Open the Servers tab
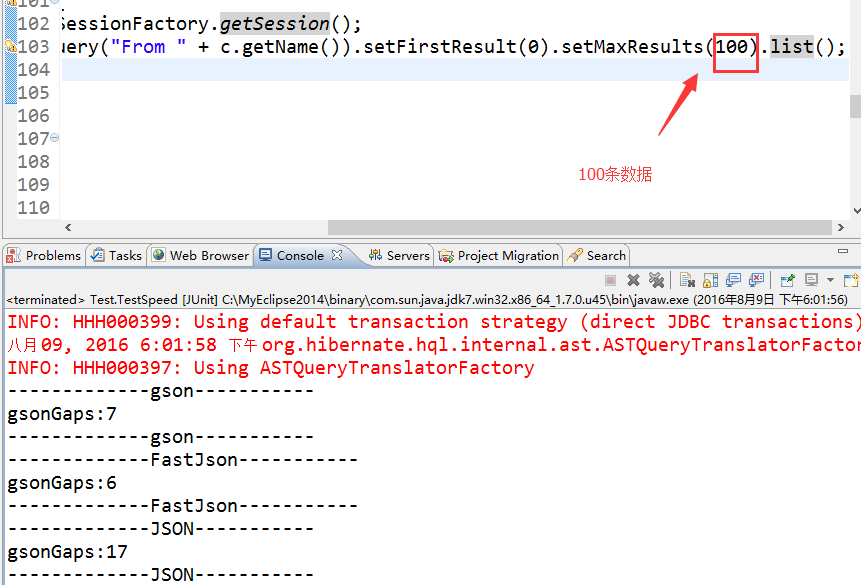861x585 pixels. pyautogui.click(x=399, y=255)
